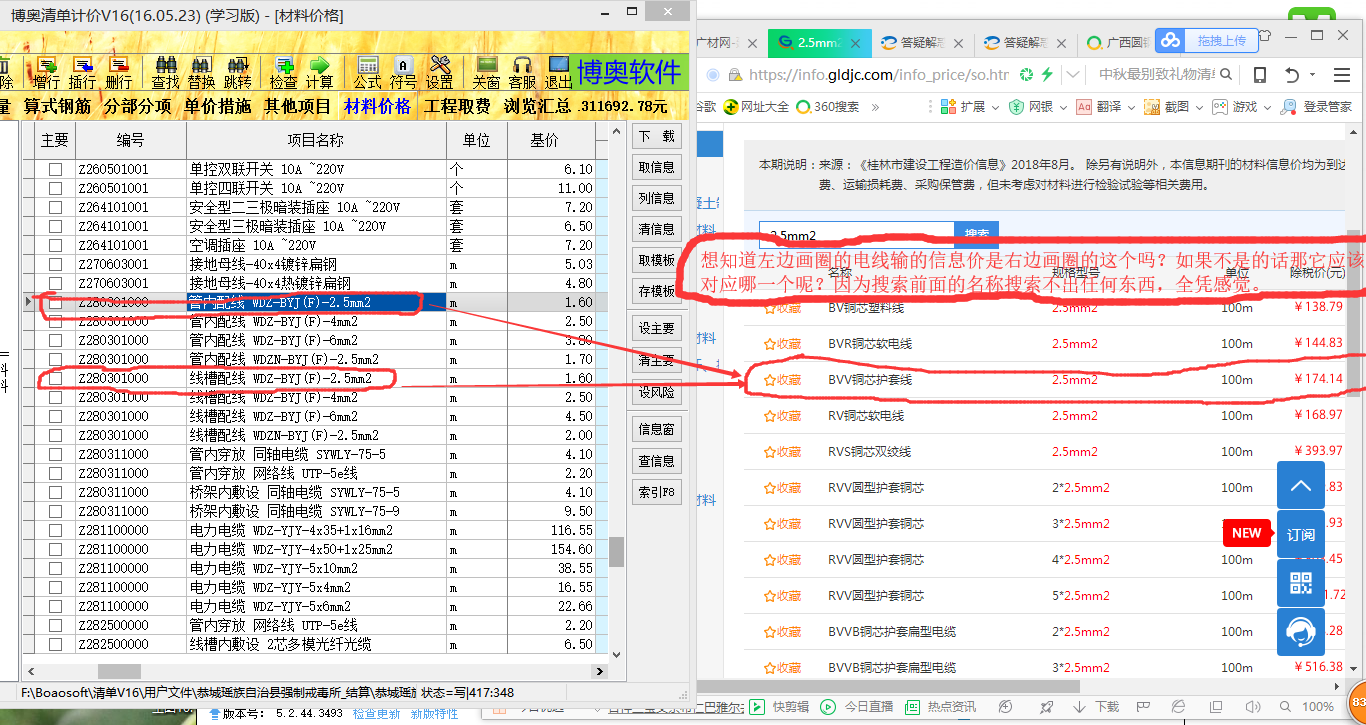Switch to the 分部分项 tab
This screenshot has width=1366, height=725.
pos(137,107)
